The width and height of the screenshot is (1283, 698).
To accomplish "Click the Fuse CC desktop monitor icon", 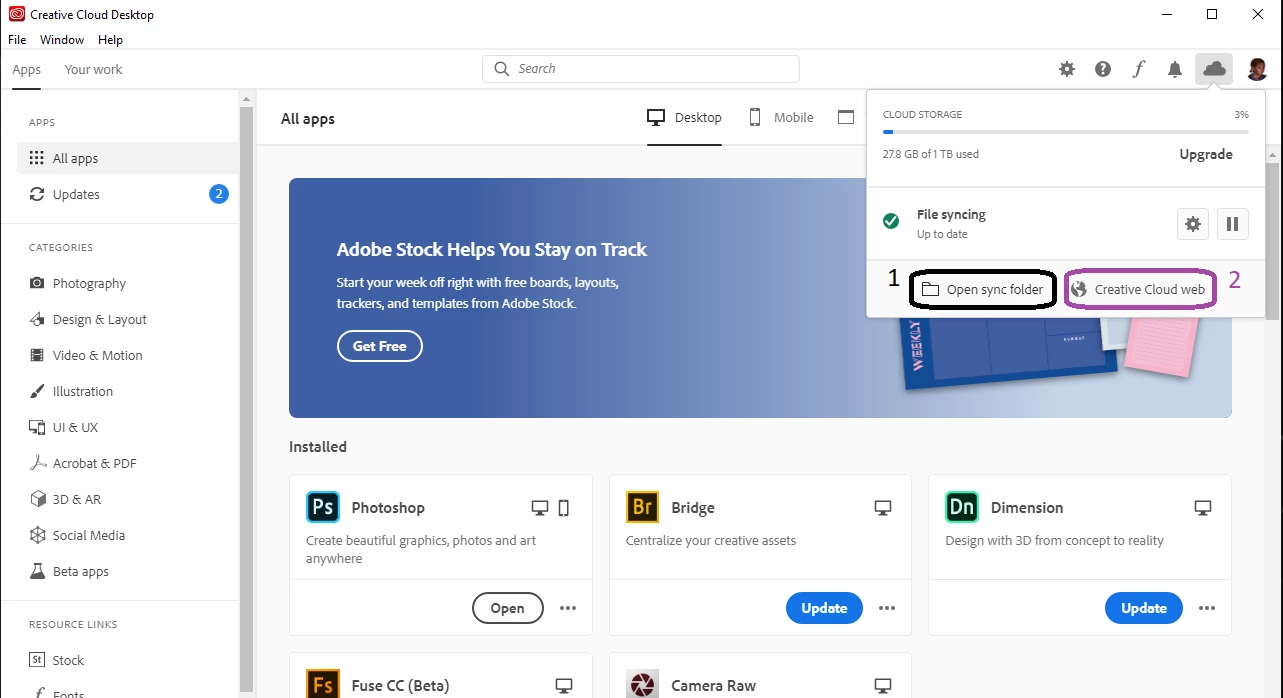I will (x=564, y=686).
